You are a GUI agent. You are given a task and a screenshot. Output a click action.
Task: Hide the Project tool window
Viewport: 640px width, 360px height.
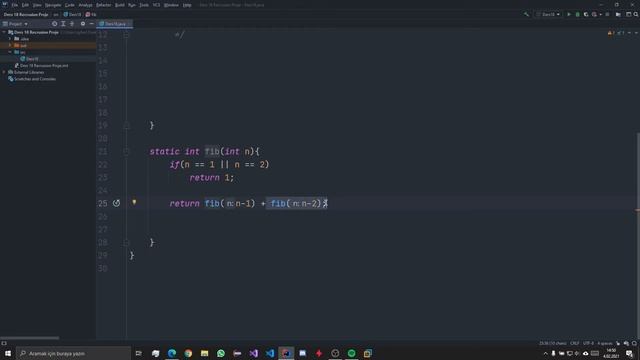pos(91,24)
